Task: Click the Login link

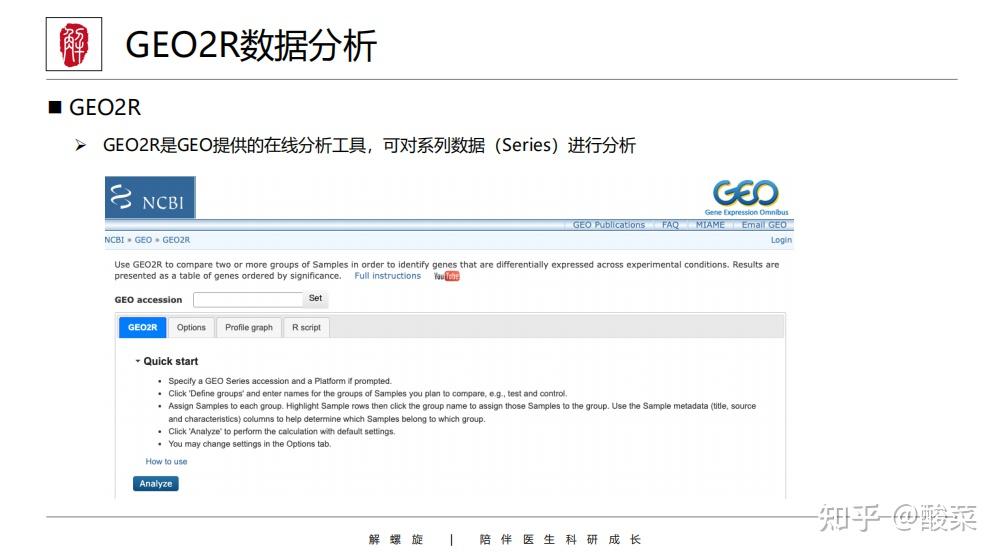Action: [x=781, y=240]
